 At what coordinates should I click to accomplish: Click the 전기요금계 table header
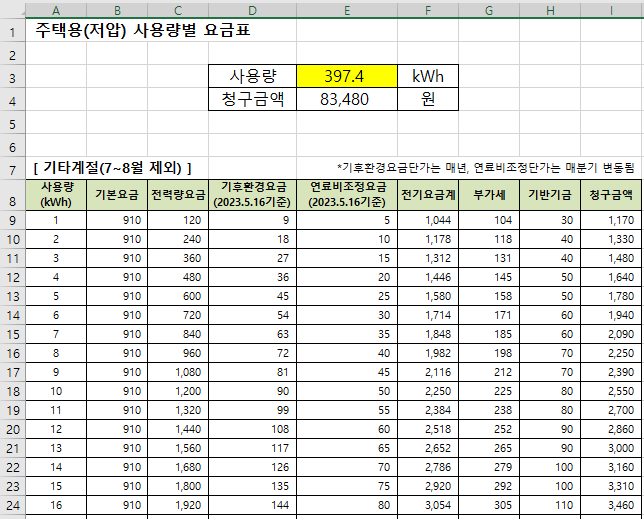click(428, 195)
